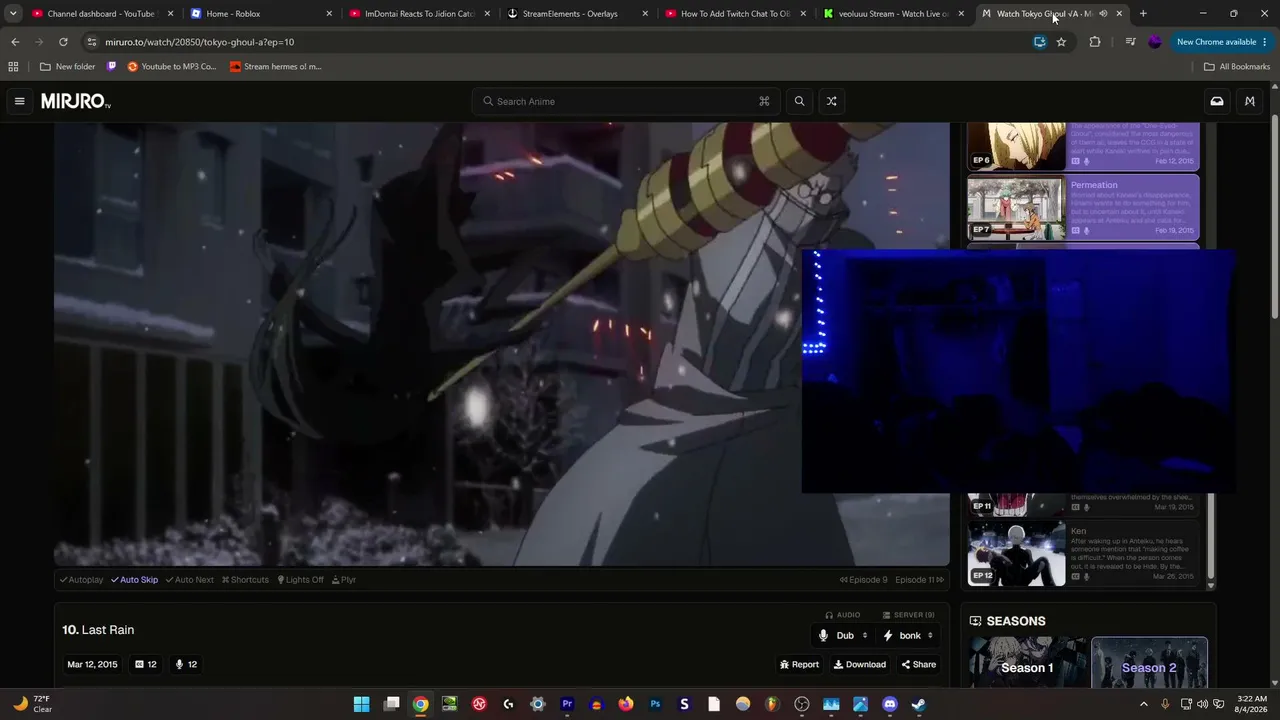Pick a random anime with shuffle icon
Image resolution: width=1280 pixels, height=720 pixels.
[831, 101]
